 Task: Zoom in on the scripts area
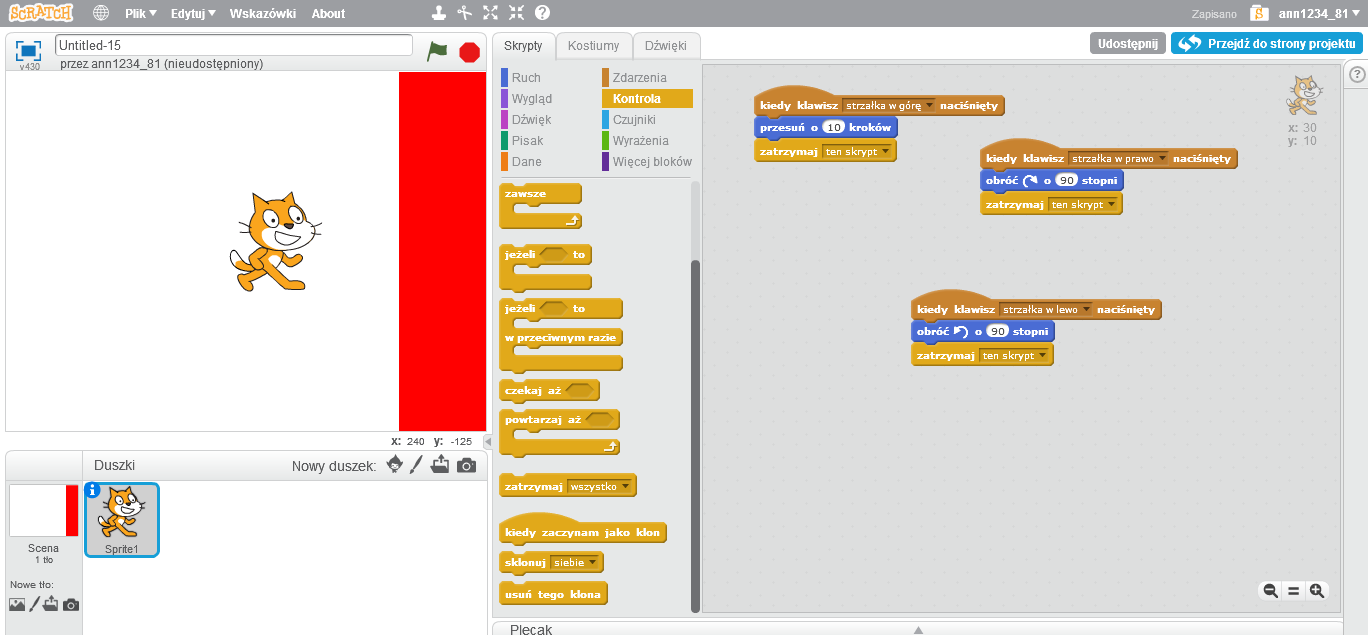1318,590
